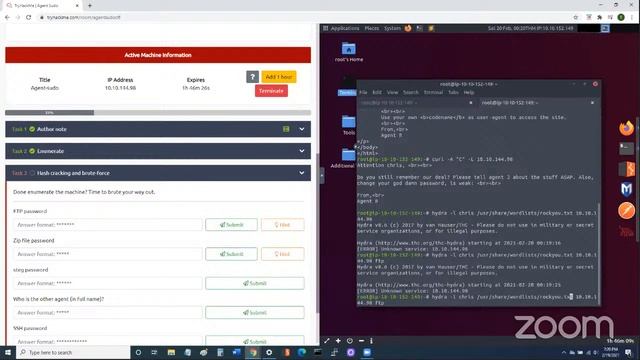Submit the Zip file password answer

pyautogui.click(x=231, y=254)
